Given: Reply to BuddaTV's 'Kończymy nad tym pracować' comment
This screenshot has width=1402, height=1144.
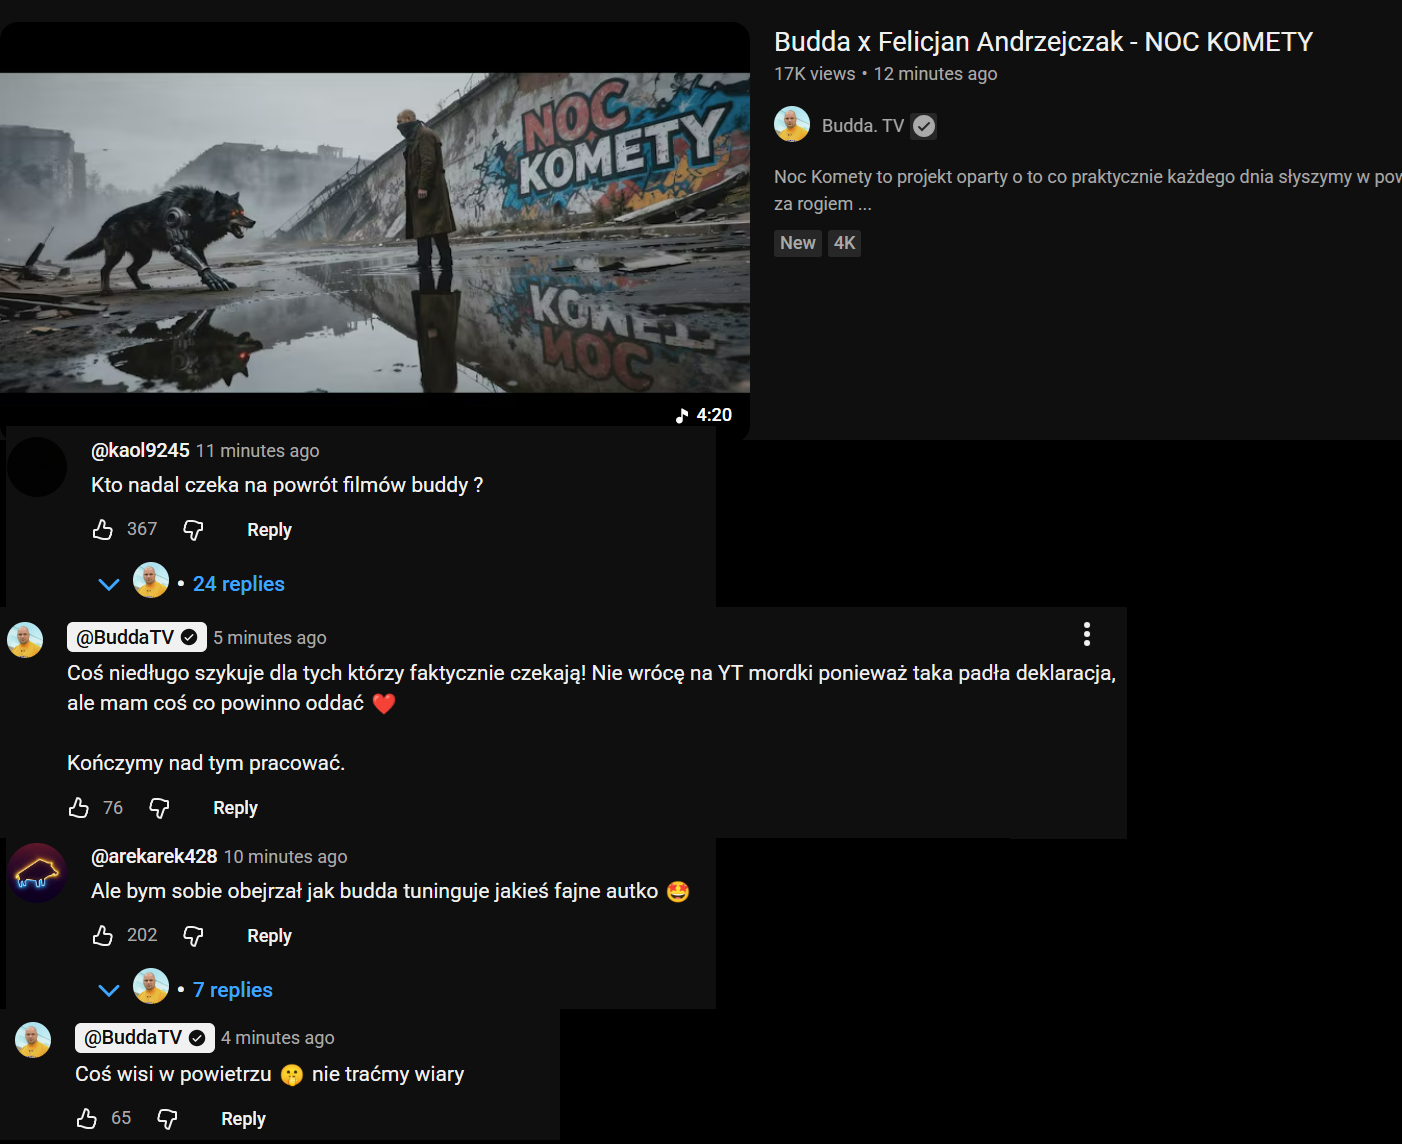Looking at the screenshot, I should [235, 808].
